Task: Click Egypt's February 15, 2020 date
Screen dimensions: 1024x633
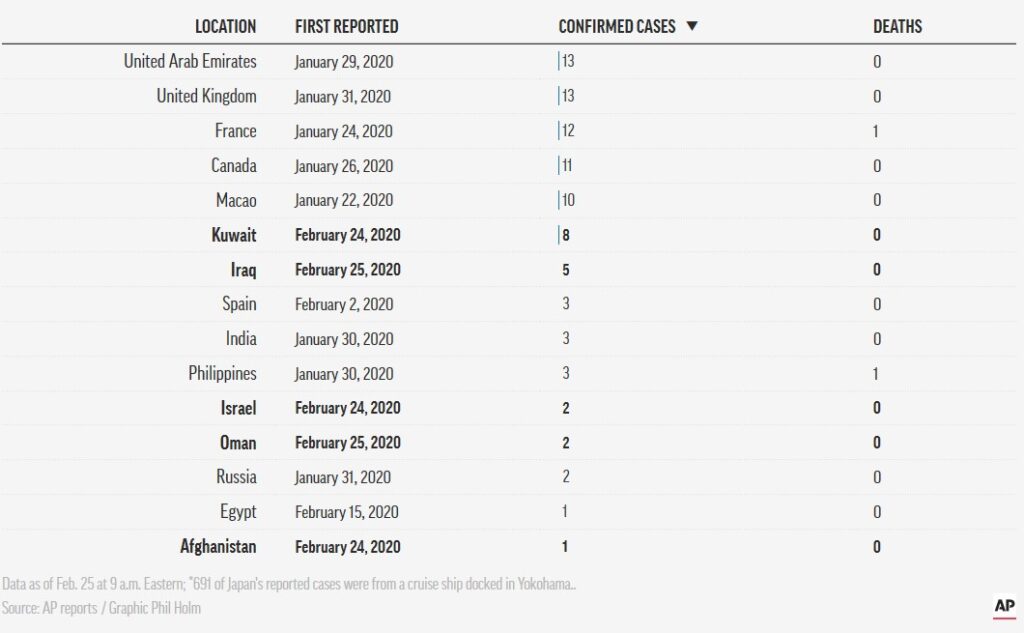Action: point(346,512)
